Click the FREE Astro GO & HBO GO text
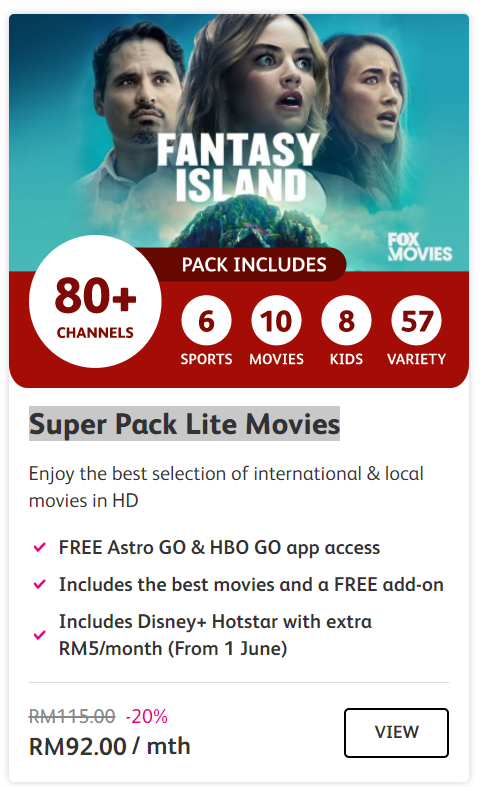Image resolution: width=482 pixels, height=787 pixels. click(219, 548)
